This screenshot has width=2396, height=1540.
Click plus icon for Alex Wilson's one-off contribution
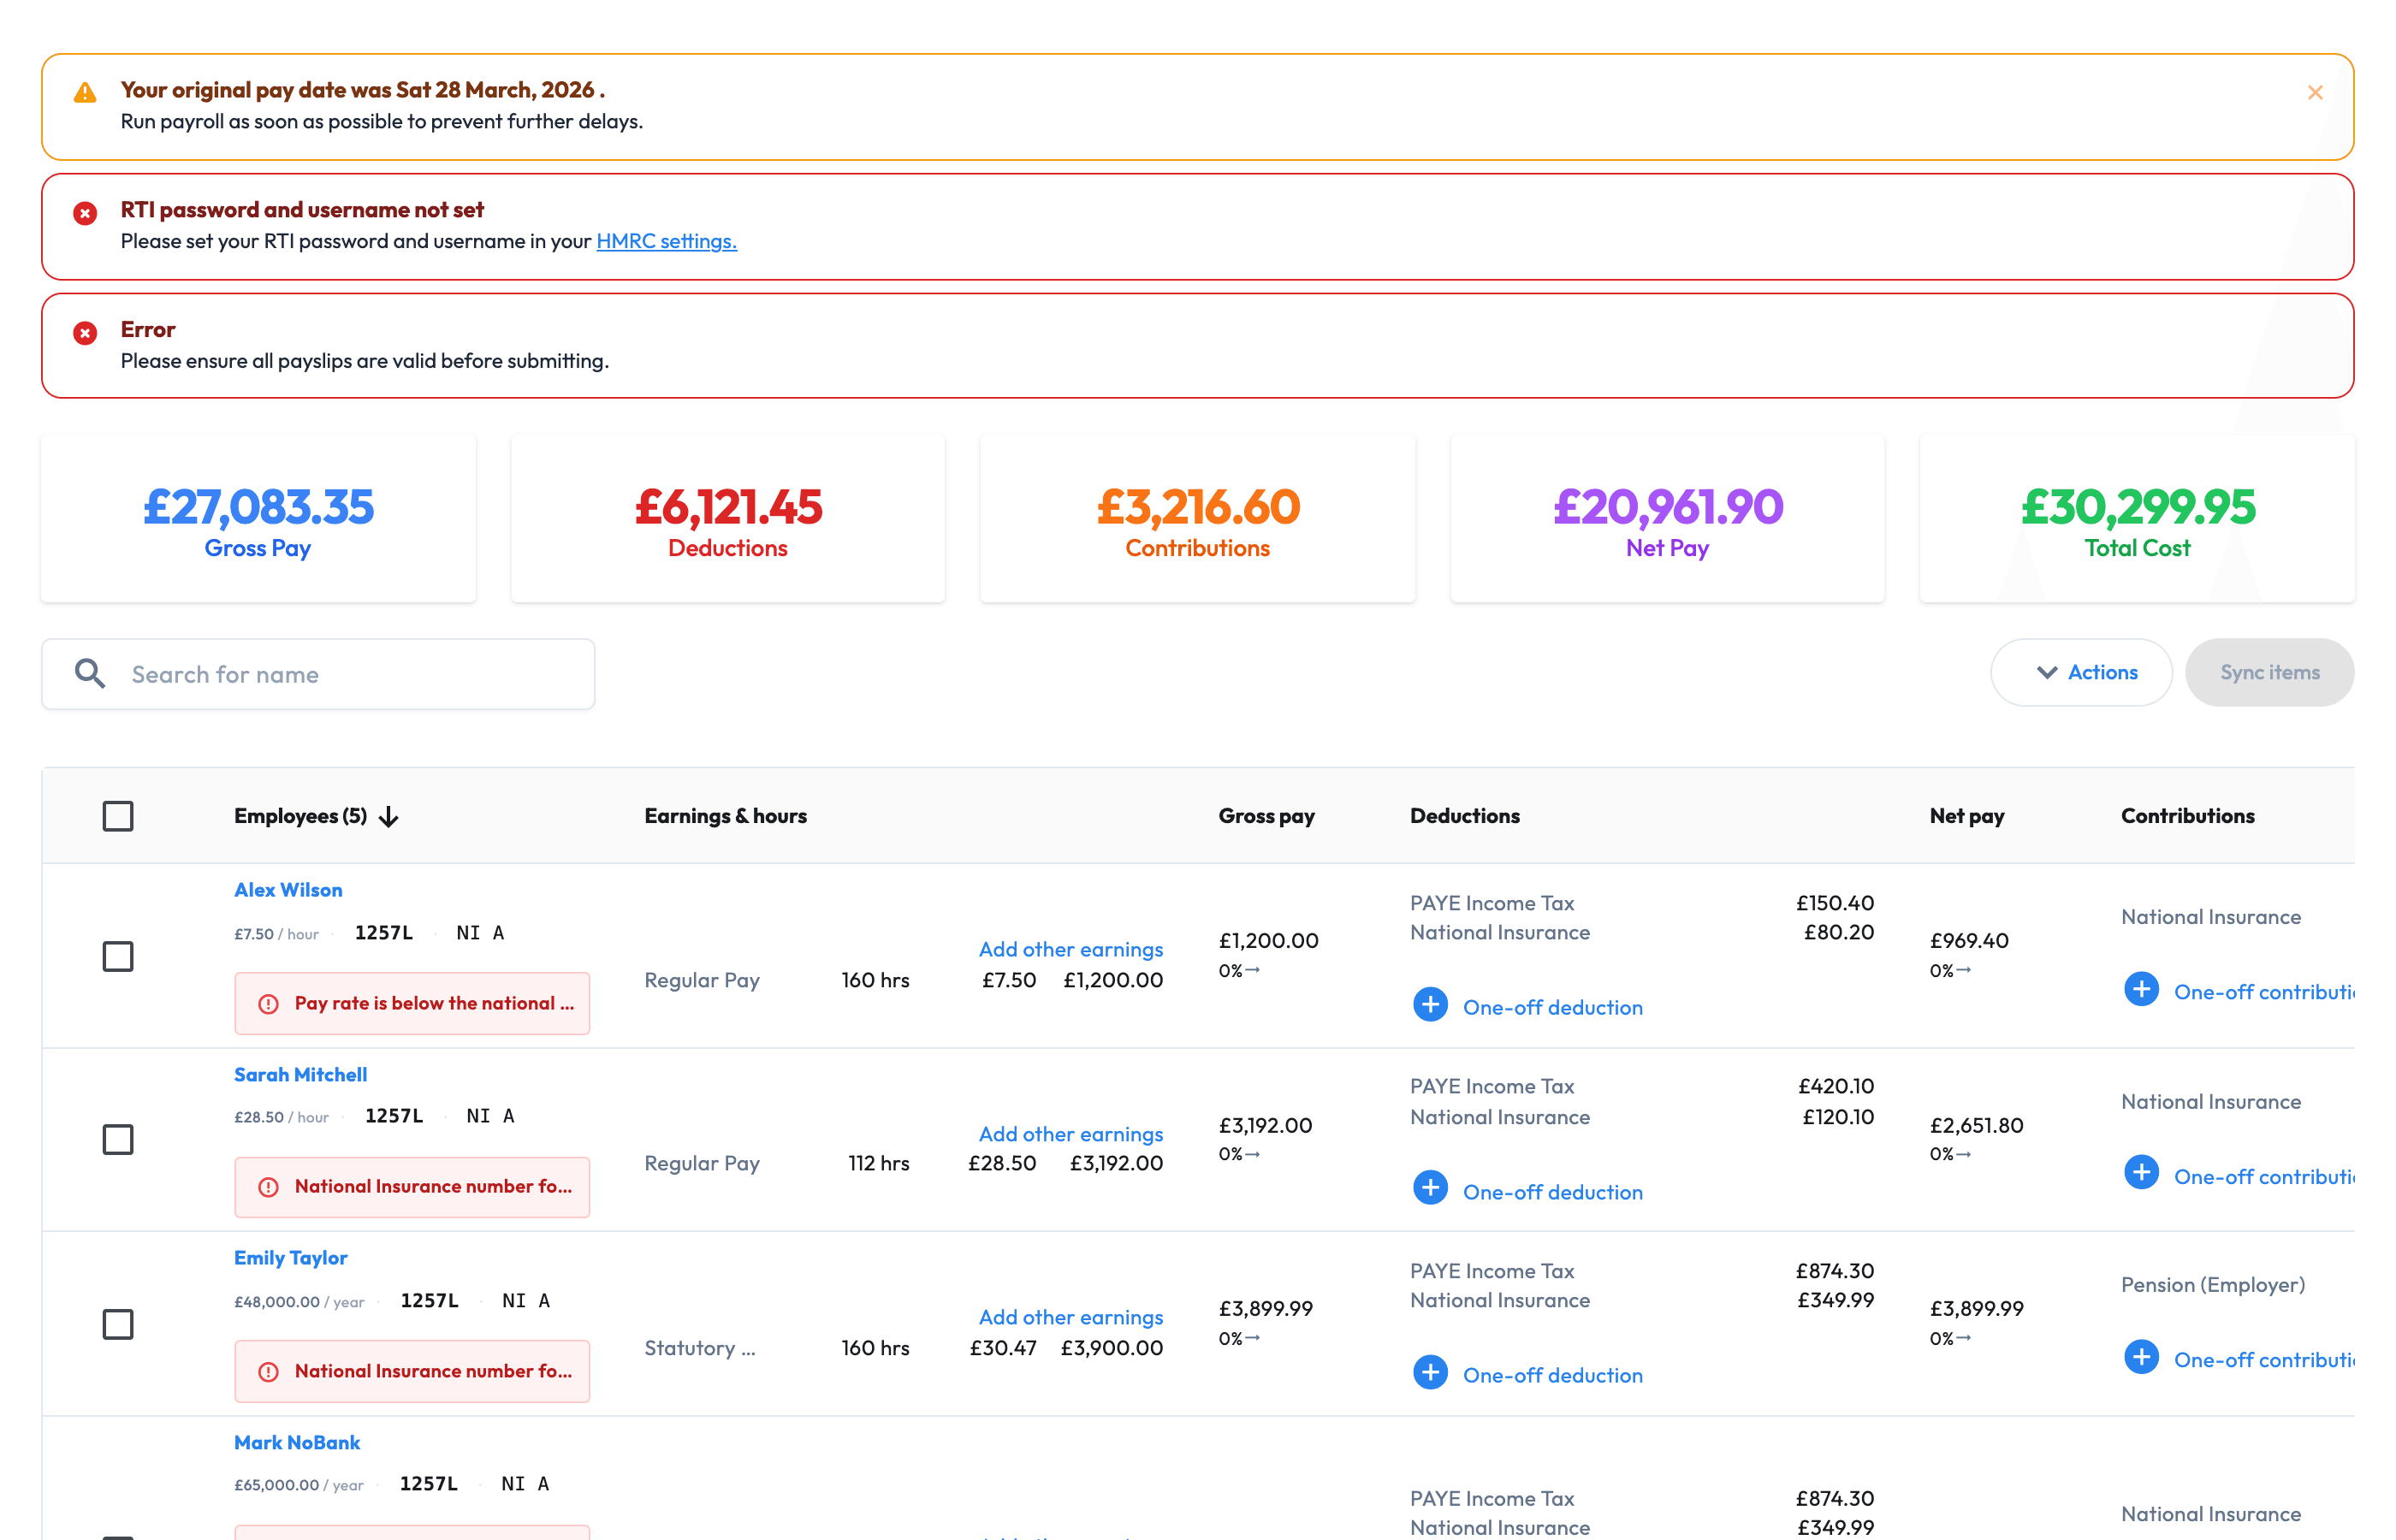point(2141,989)
